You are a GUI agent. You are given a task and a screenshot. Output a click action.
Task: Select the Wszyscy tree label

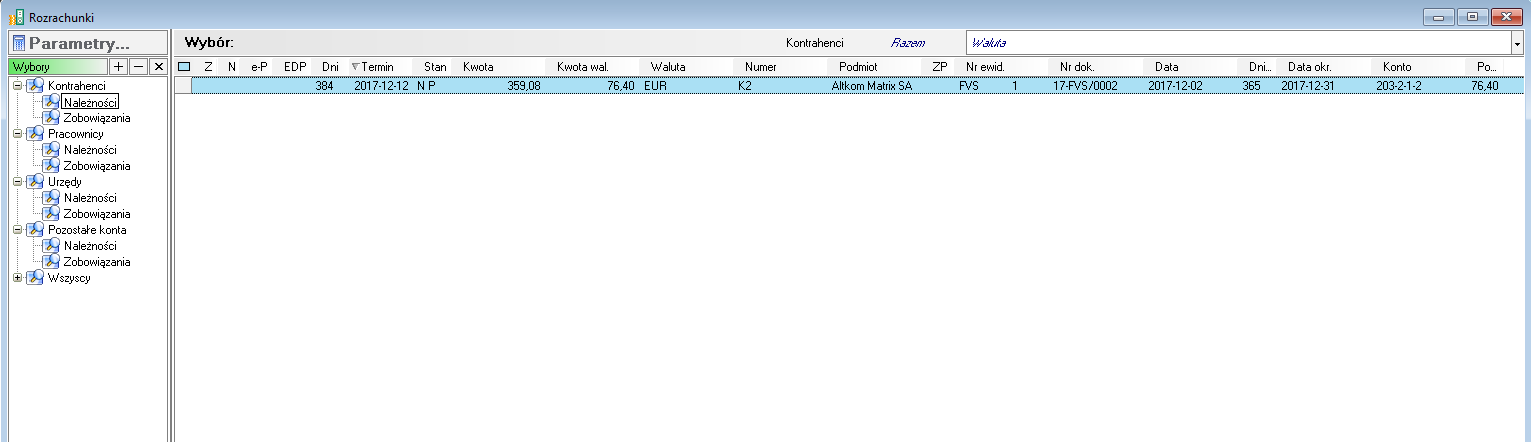[x=69, y=278]
